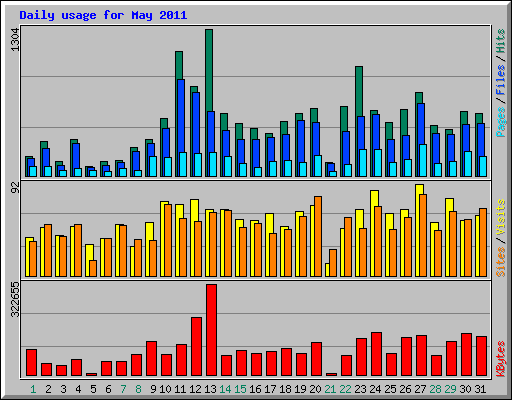512x400 pixels.
Task: Click the red KBytes bar for day 9
Action: (151, 359)
